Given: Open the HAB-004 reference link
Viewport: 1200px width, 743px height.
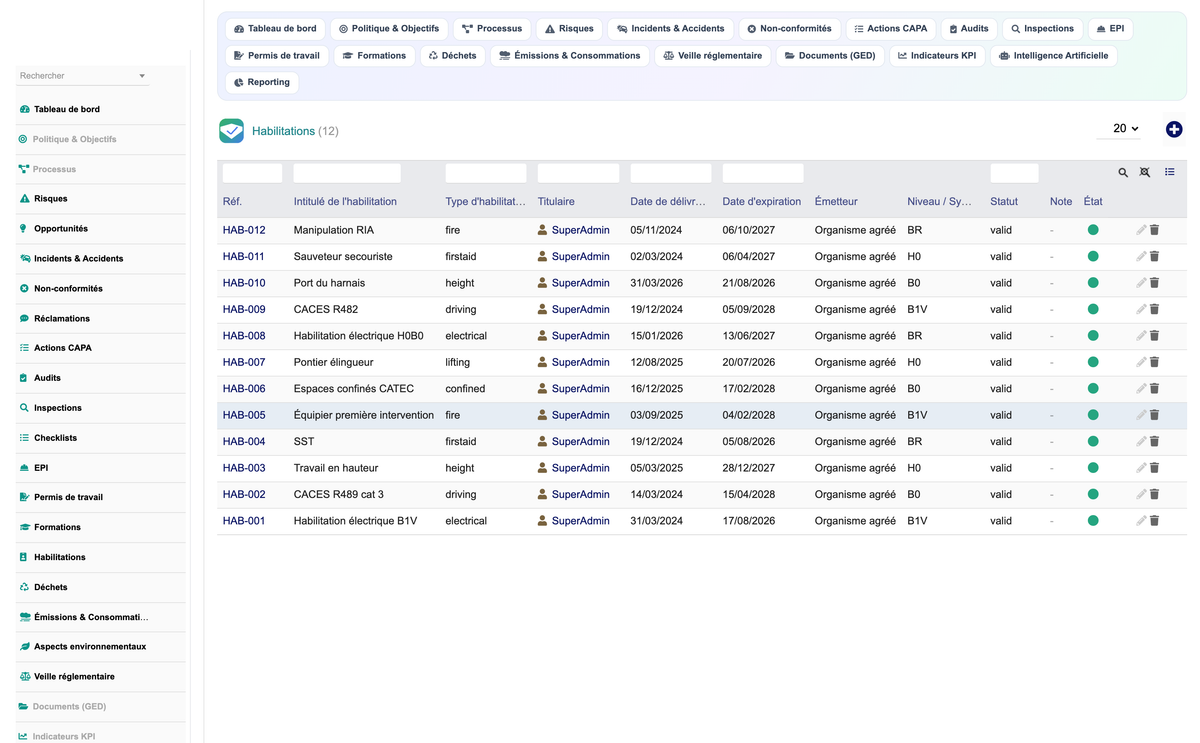Looking at the screenshot, I should 244,442.
